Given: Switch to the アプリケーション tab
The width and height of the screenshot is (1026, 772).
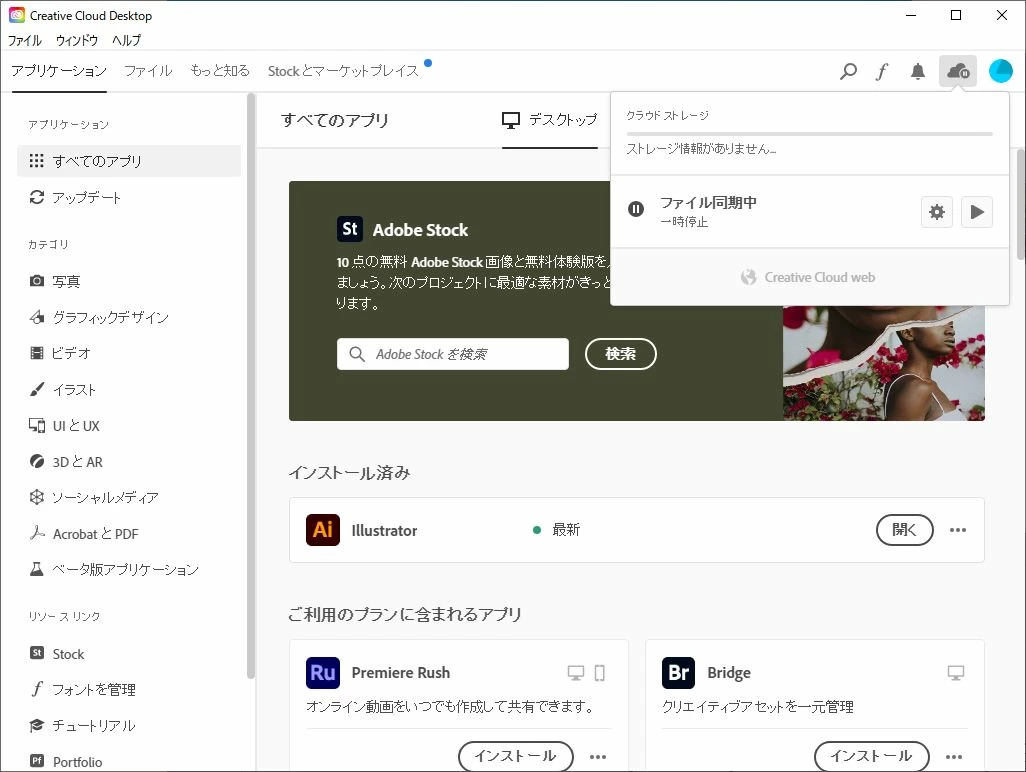Looking at the screenshot, I should [59, 71].
